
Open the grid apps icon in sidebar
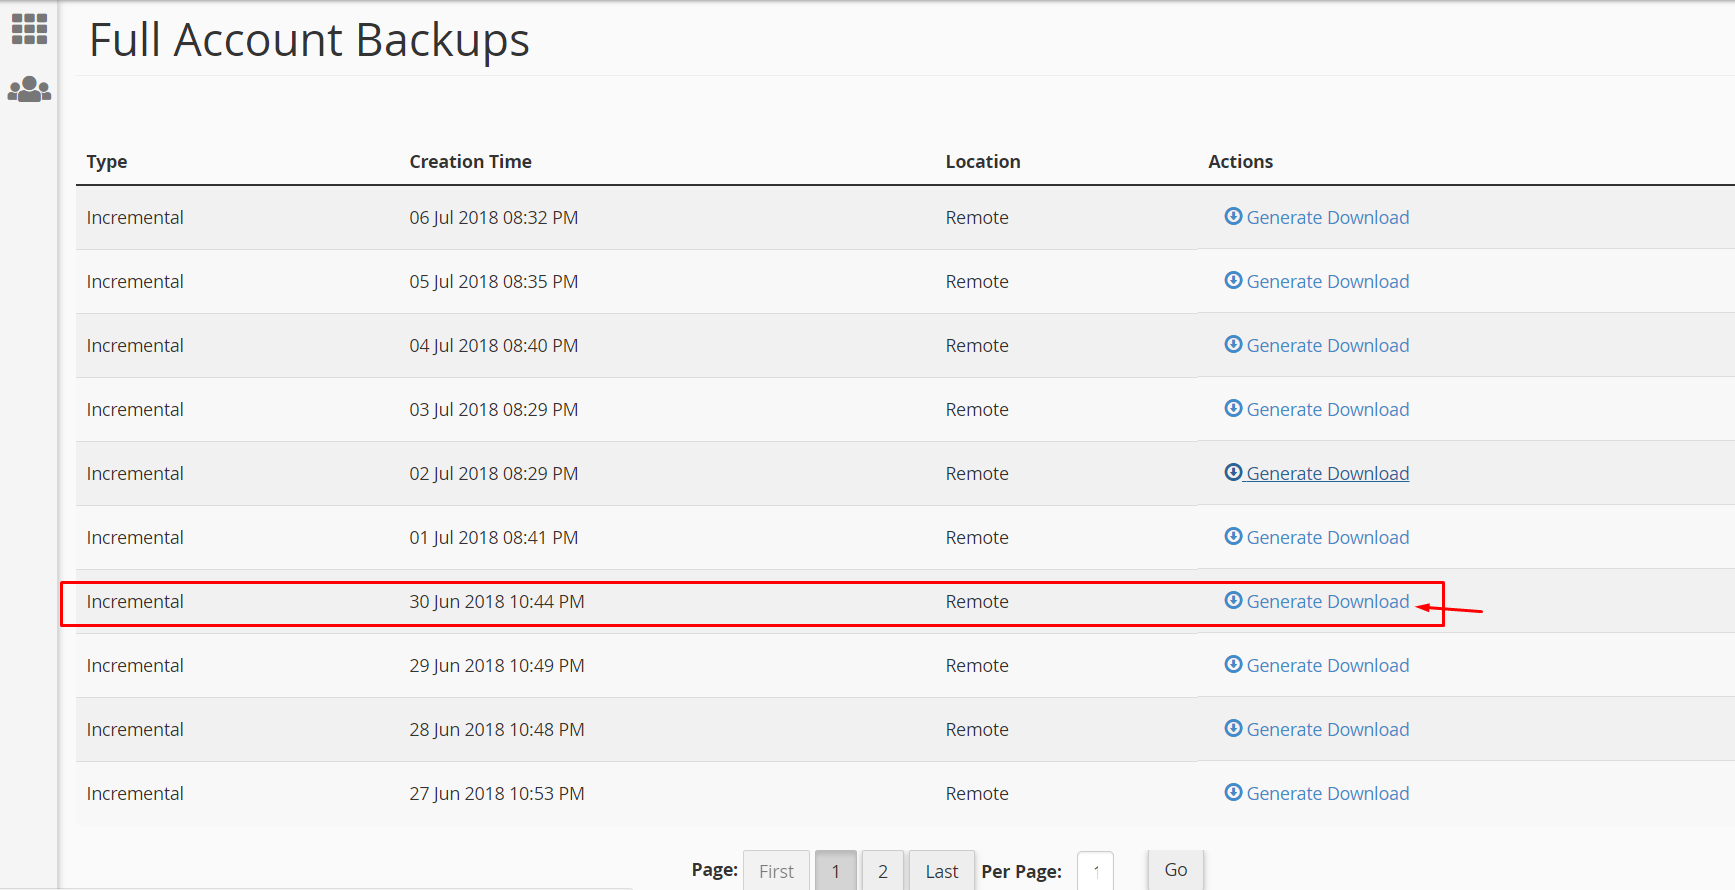29,29
